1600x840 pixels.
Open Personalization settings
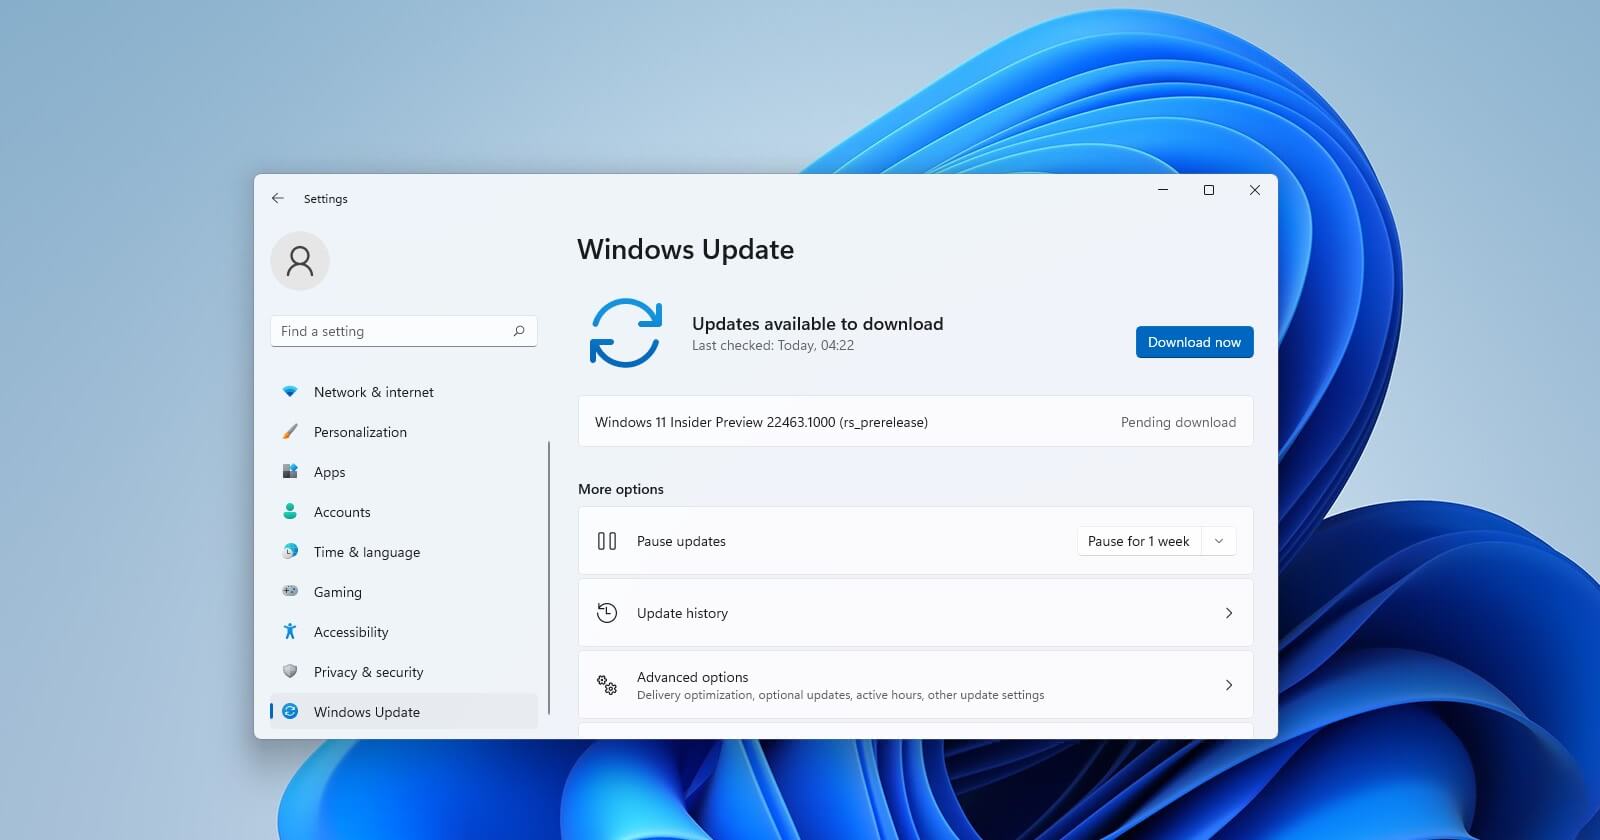(x=404, y=432)
